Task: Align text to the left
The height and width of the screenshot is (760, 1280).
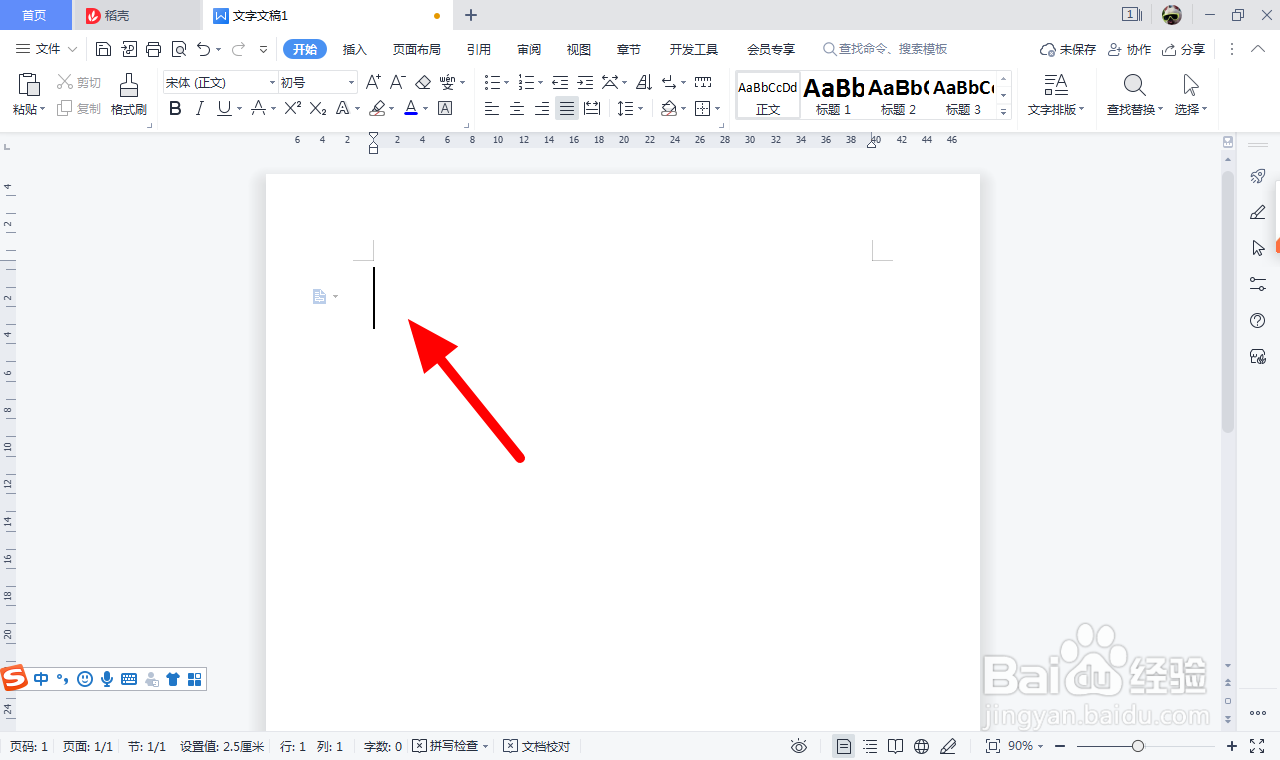Action: click(492, 108)
